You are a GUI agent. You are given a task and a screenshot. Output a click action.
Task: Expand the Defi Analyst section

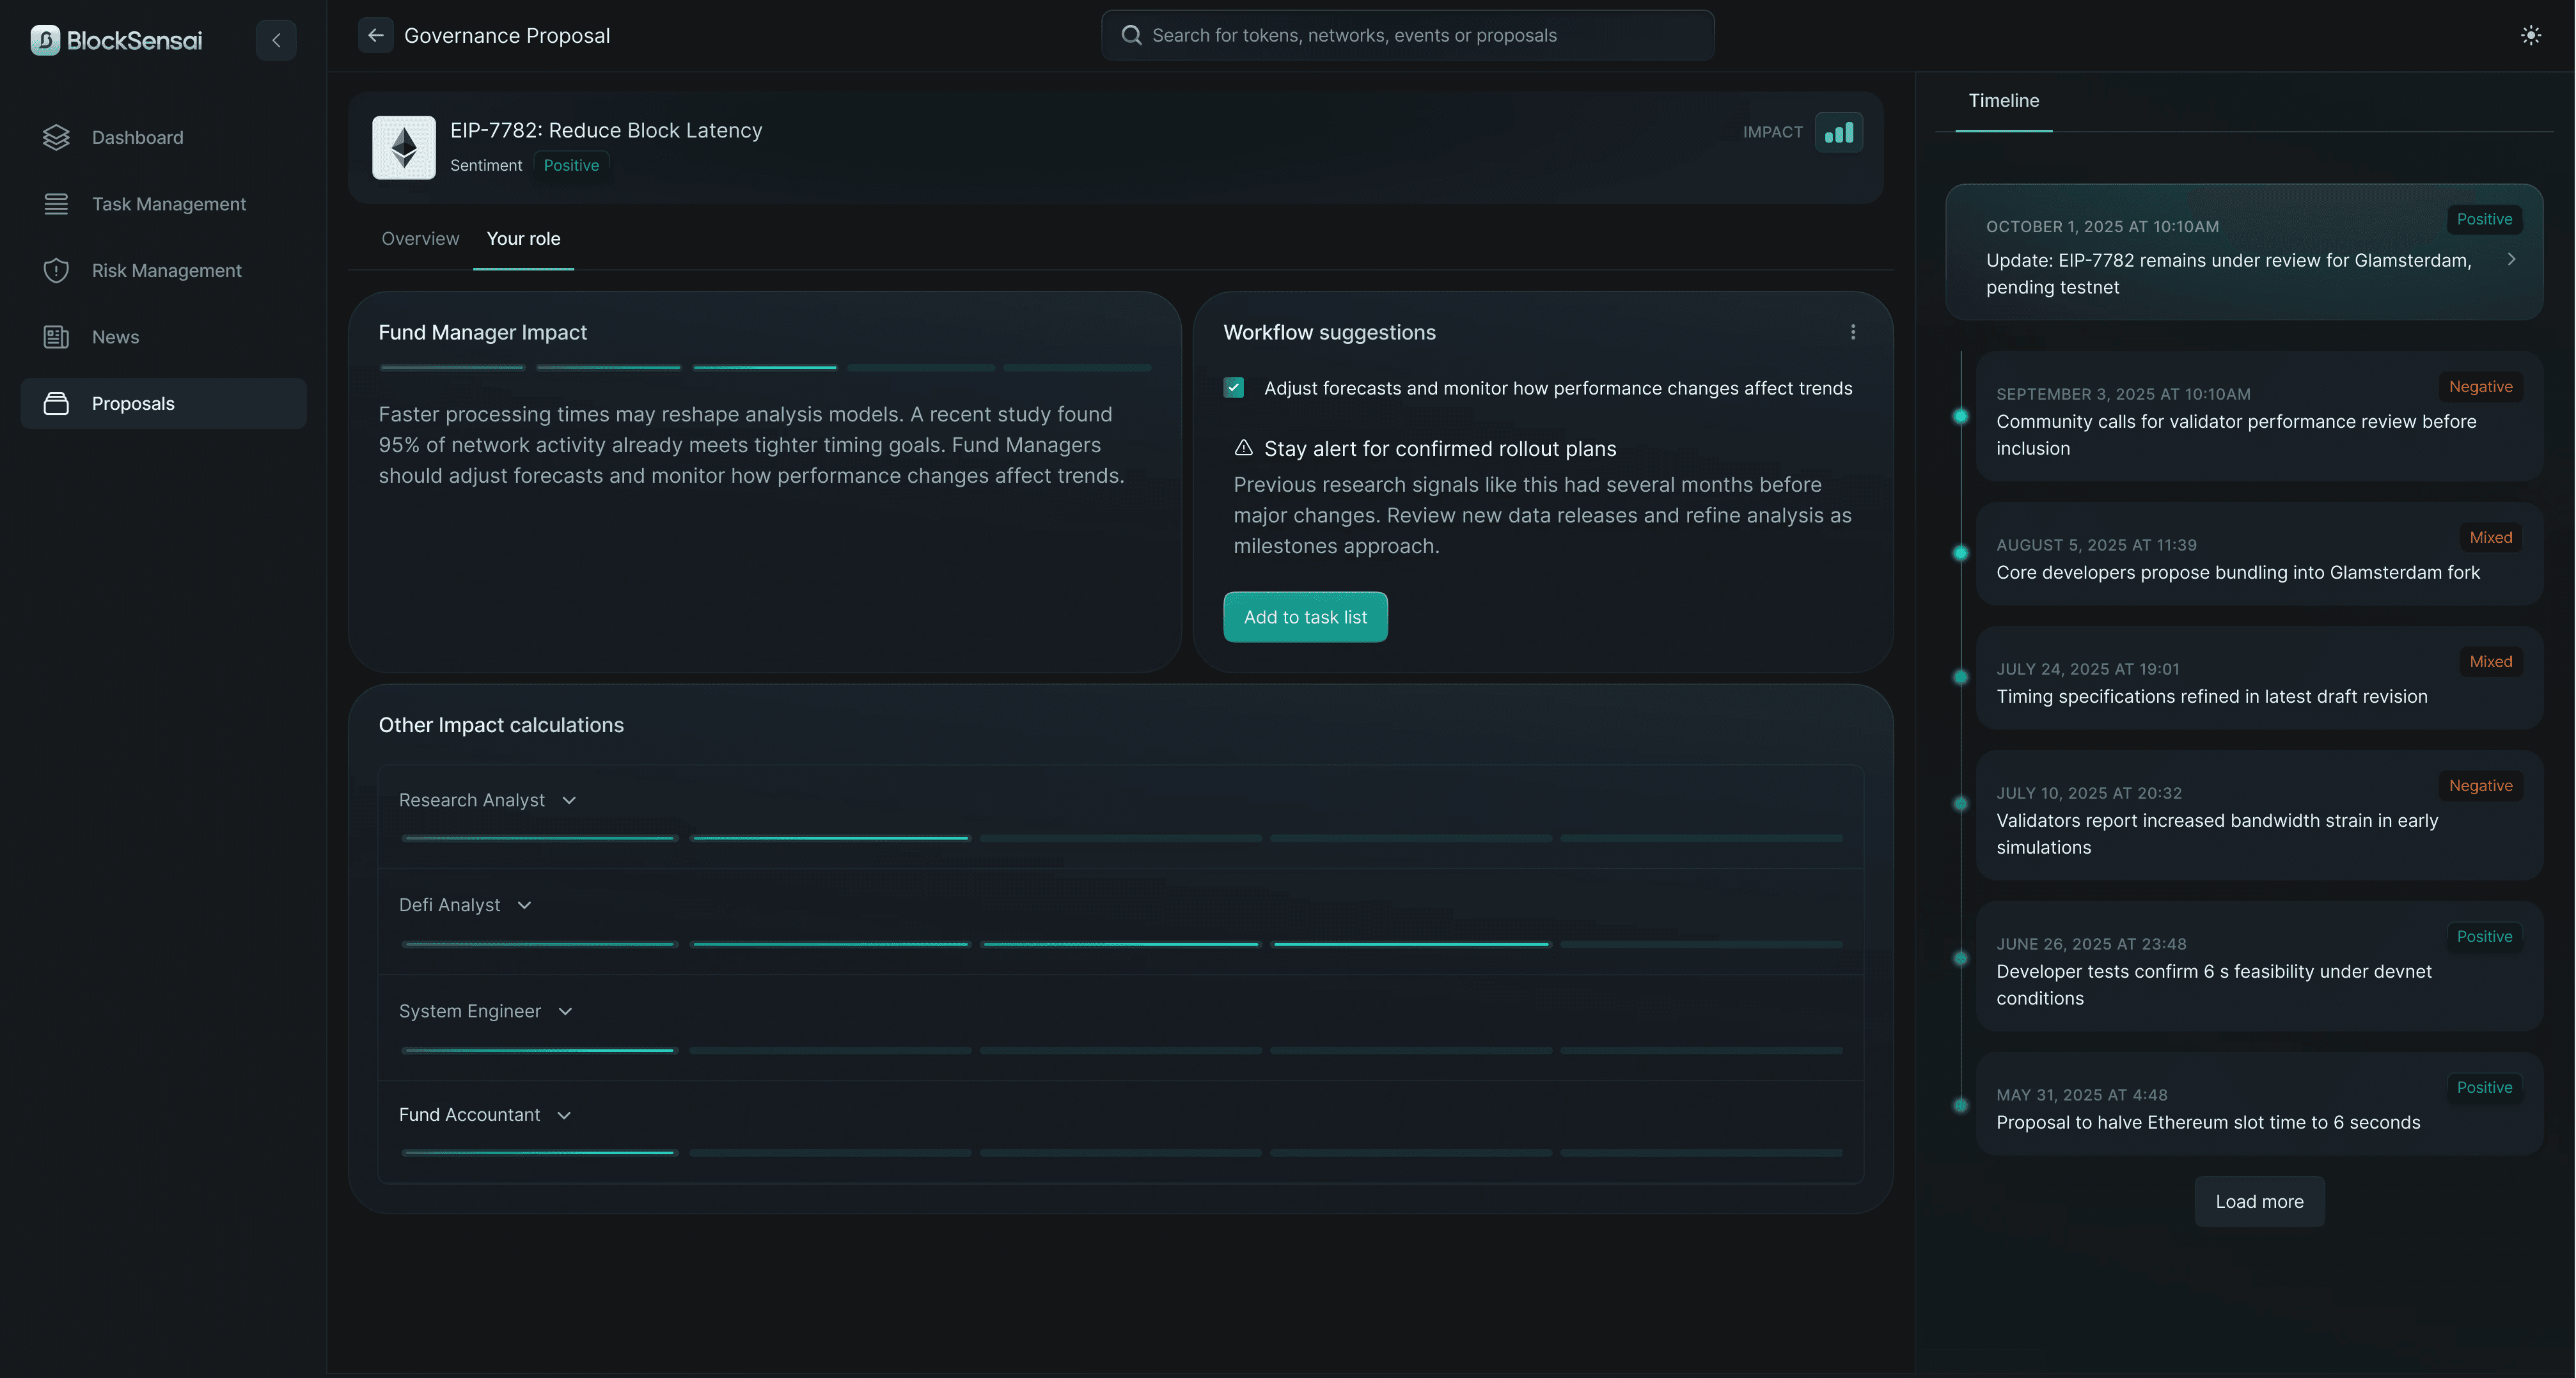tap(523, 905)
